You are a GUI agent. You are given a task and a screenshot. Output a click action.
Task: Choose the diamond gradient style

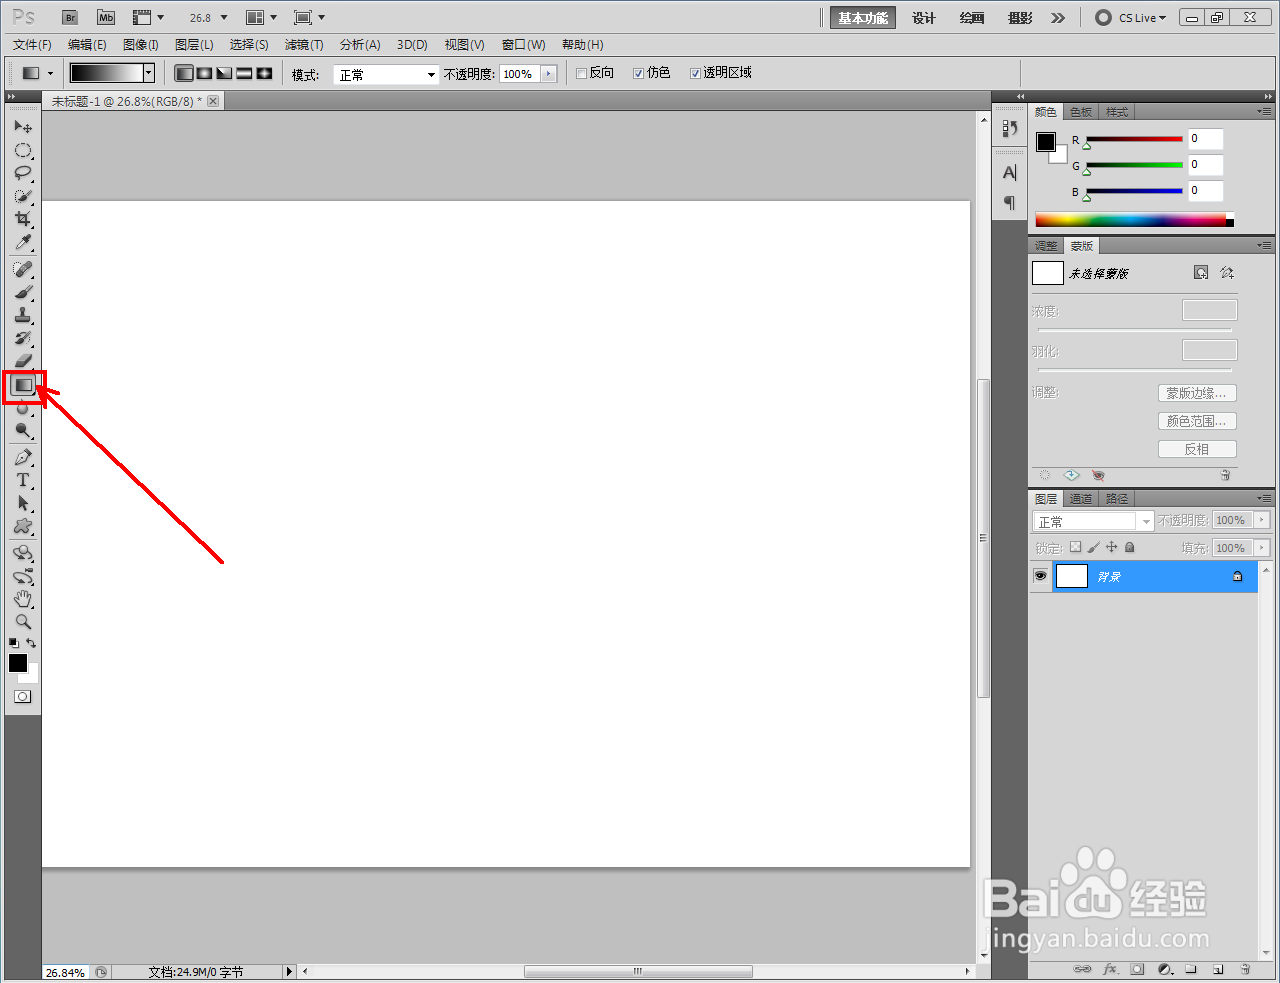pyautogui.click(x=264, y=73)
